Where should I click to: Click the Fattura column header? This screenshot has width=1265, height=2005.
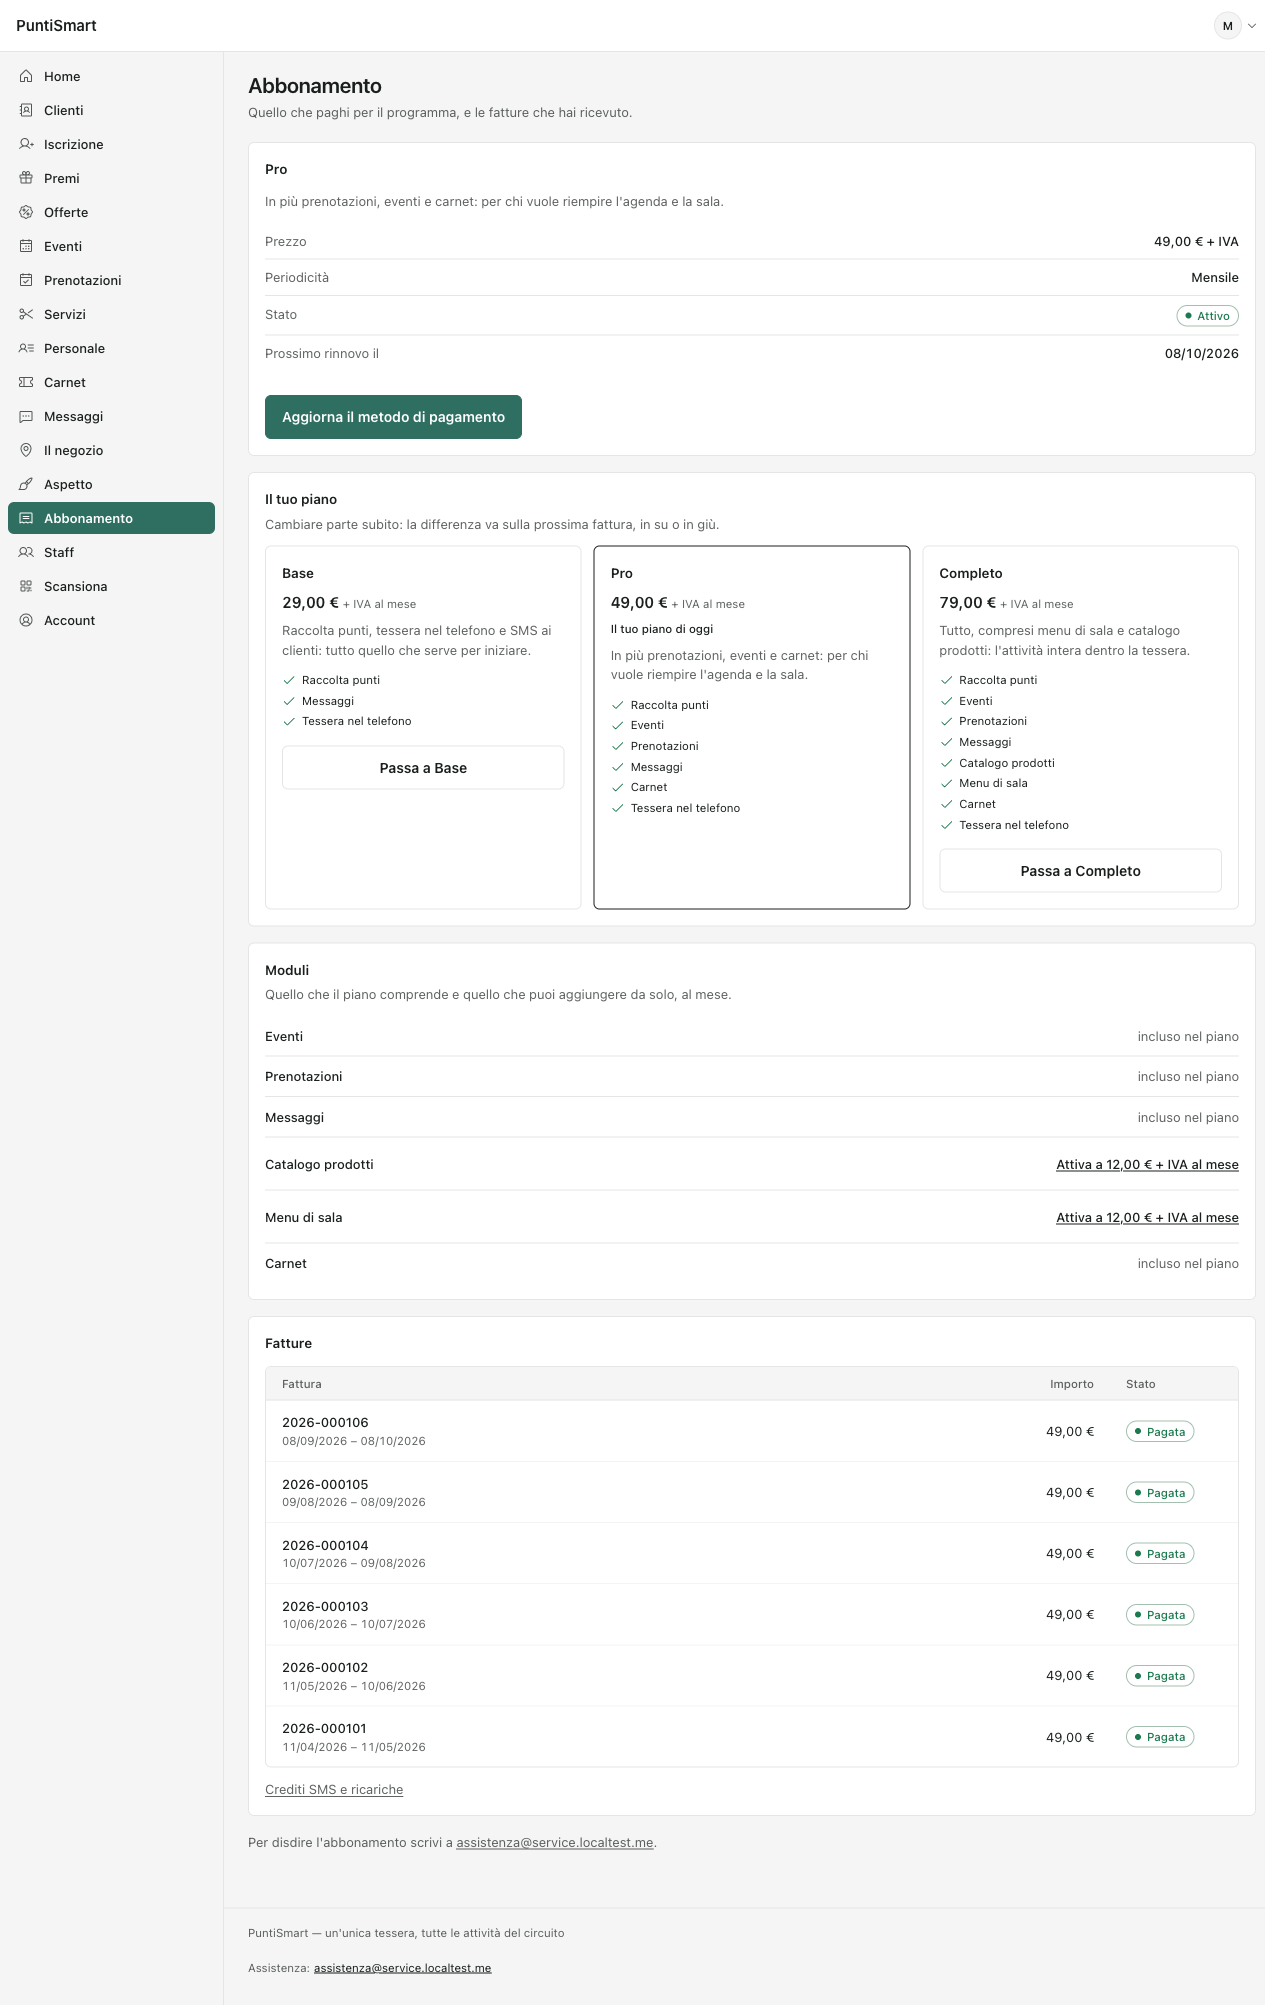click(302, 1384)
